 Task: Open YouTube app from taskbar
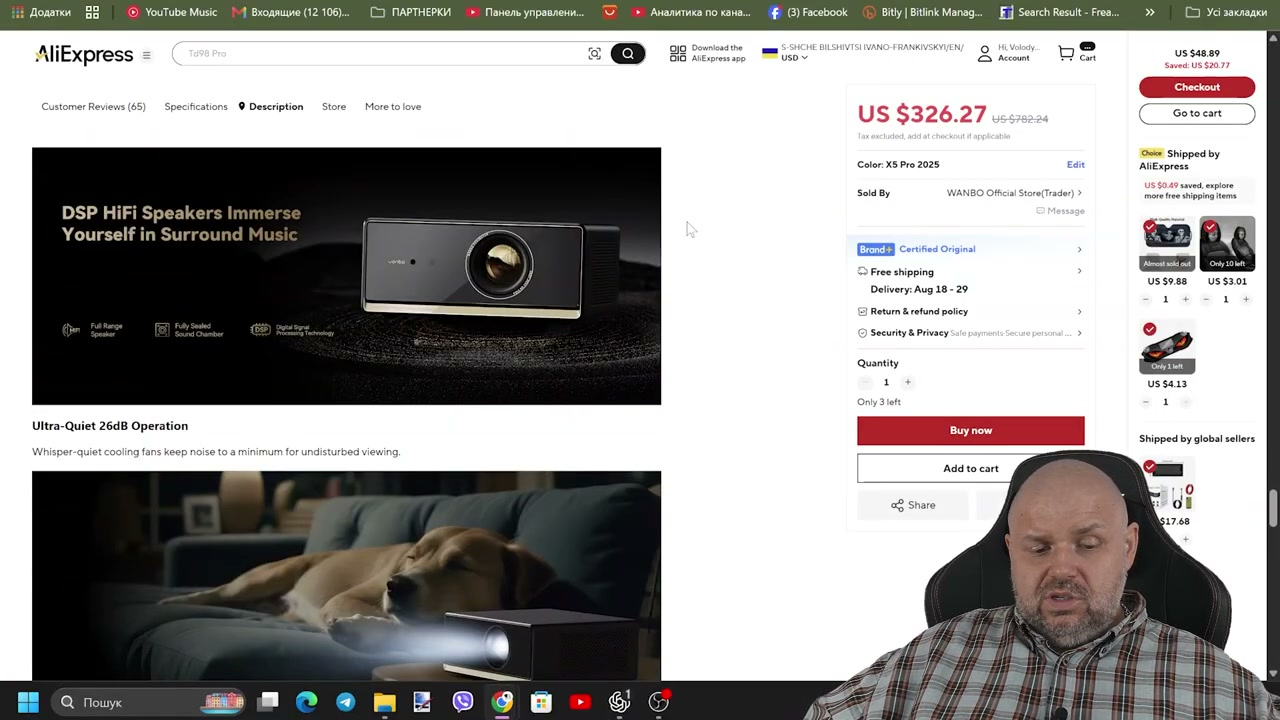click(x=580, y=702)
